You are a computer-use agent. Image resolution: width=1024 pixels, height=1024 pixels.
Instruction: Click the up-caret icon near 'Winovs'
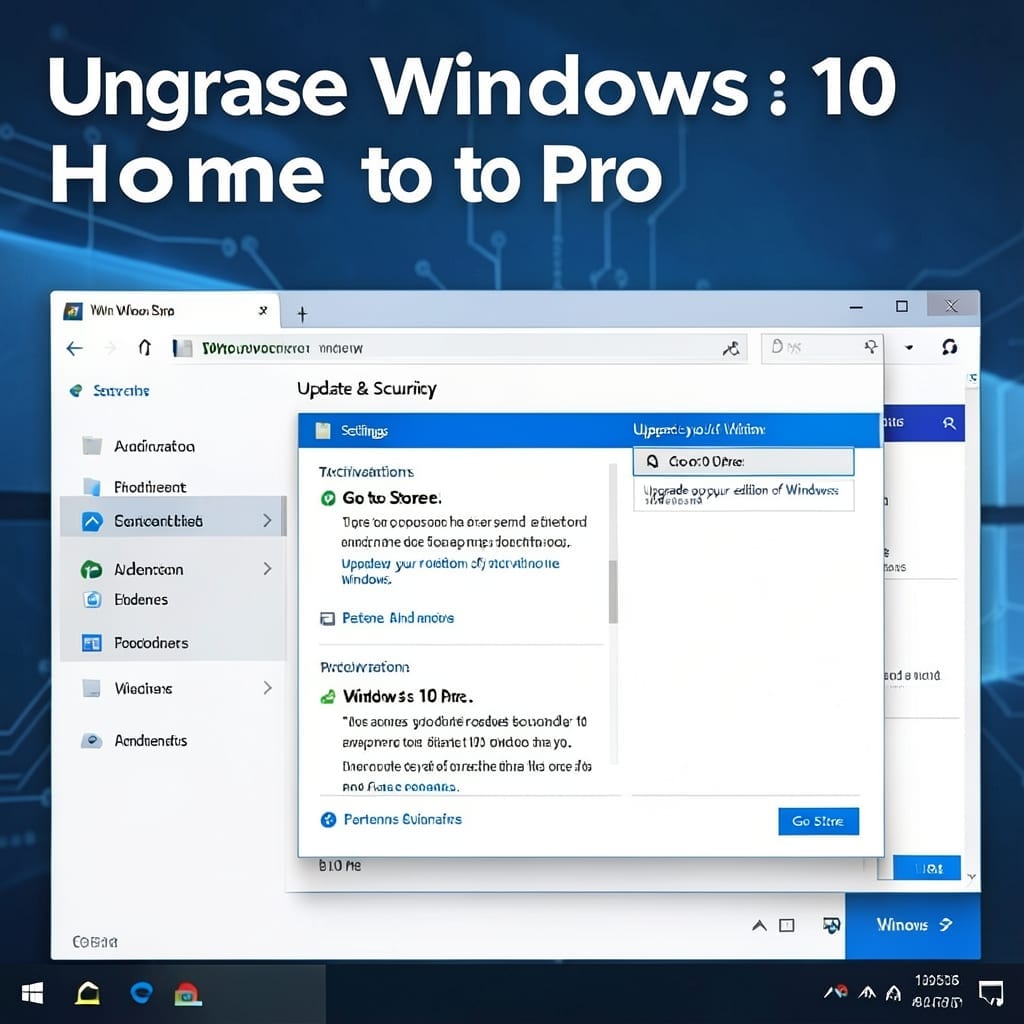tap(759, 925)
